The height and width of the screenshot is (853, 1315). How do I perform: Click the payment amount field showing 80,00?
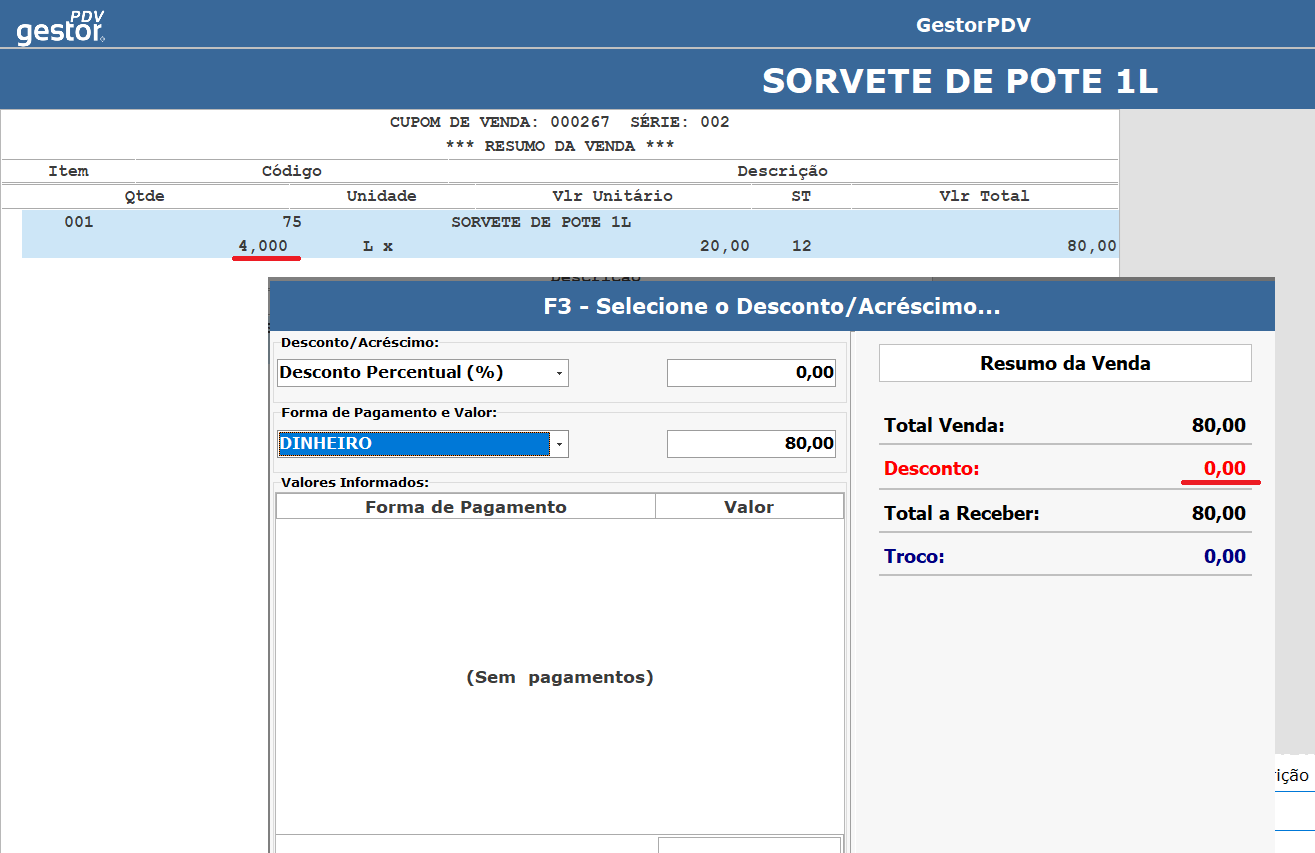pos(751,444)
